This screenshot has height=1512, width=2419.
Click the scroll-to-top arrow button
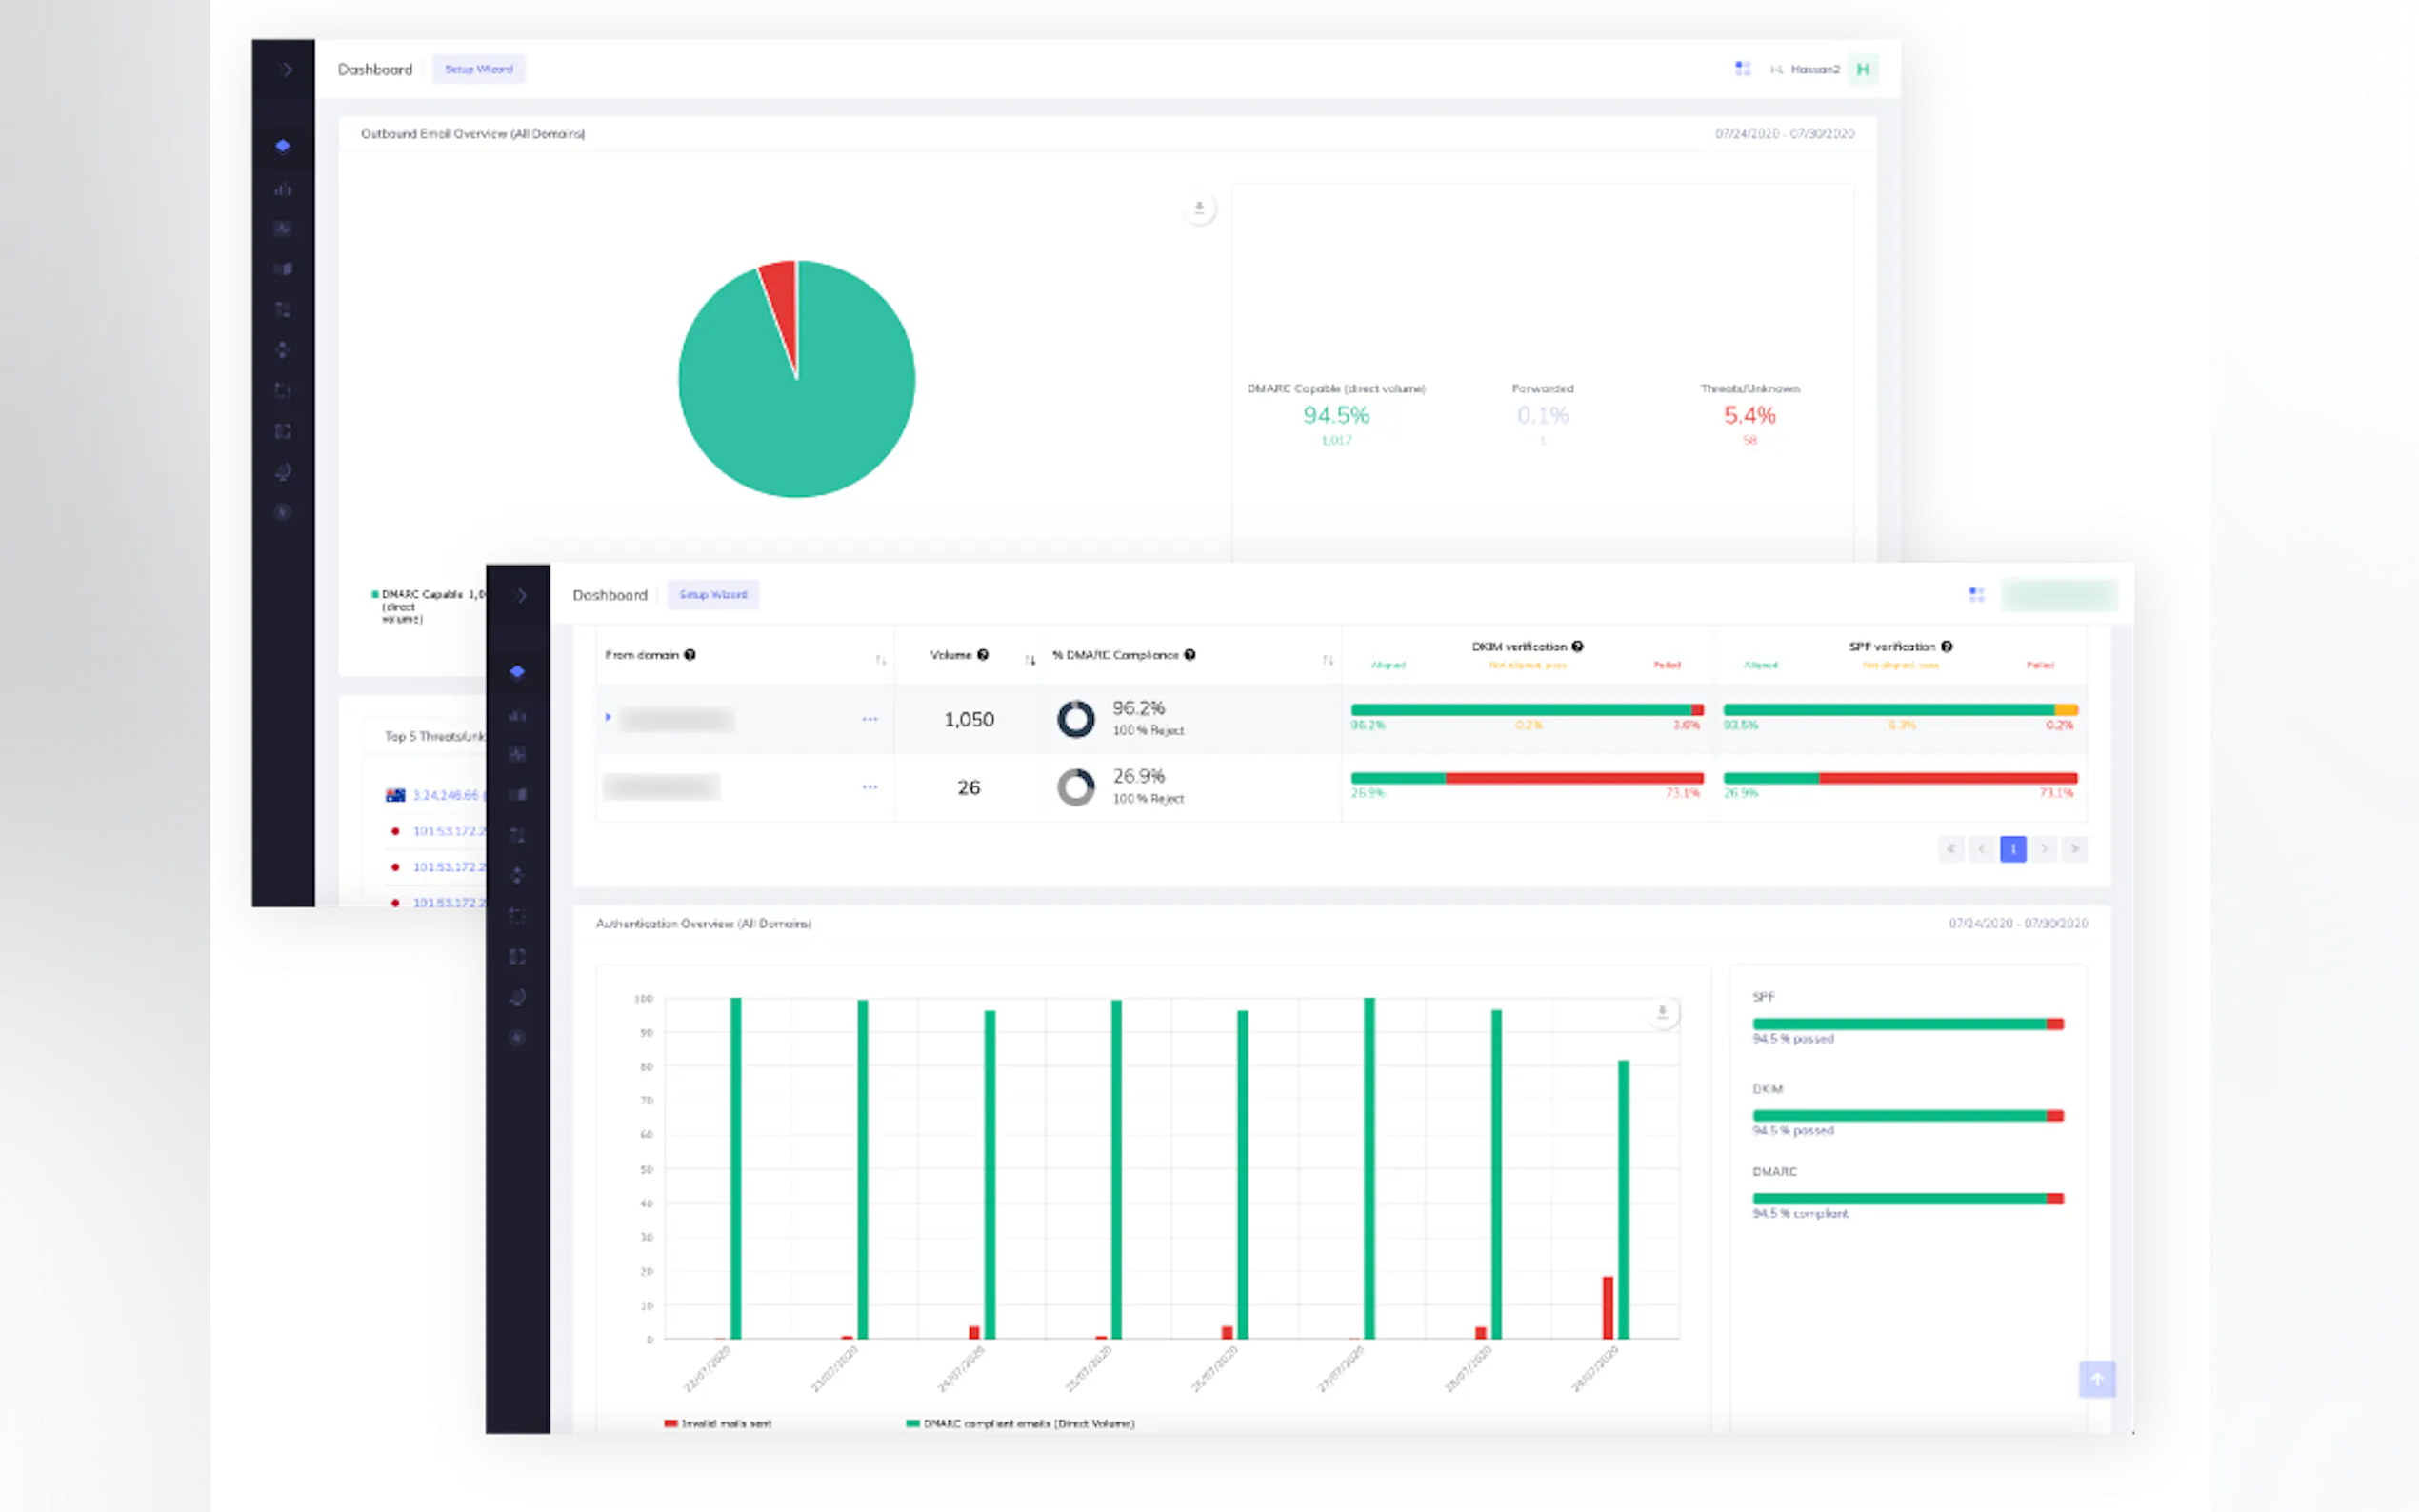click(2096, 1379)
